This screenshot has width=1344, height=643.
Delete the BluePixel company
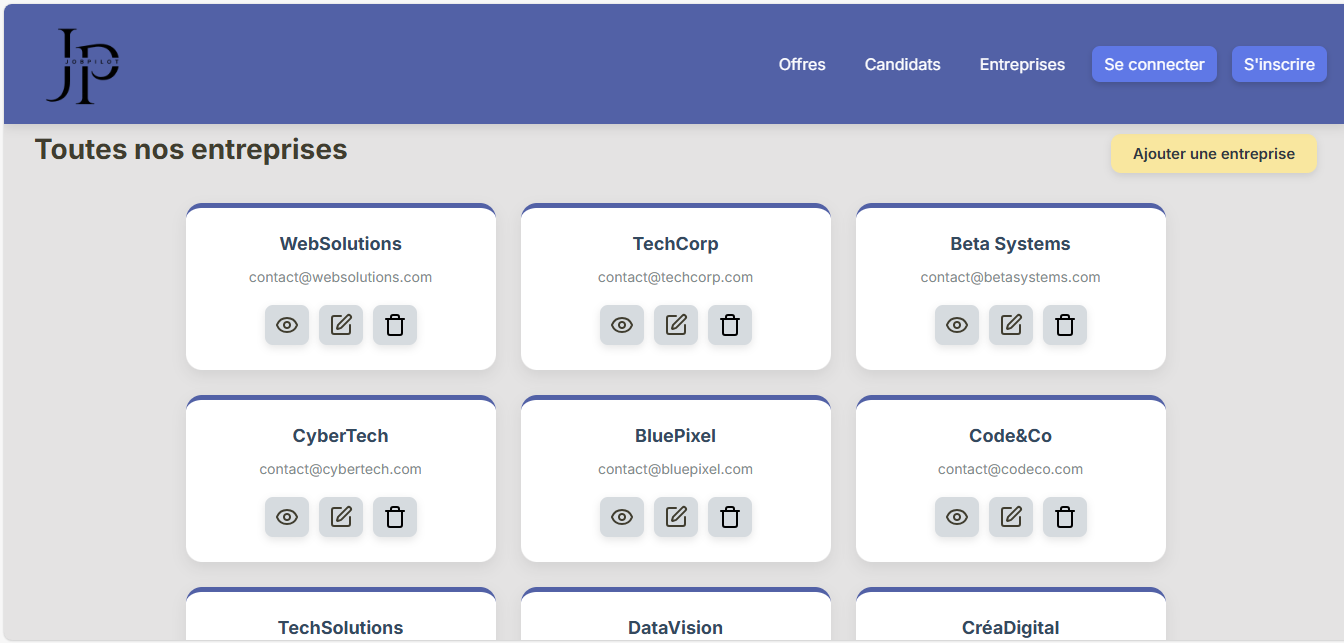(730, 517)
